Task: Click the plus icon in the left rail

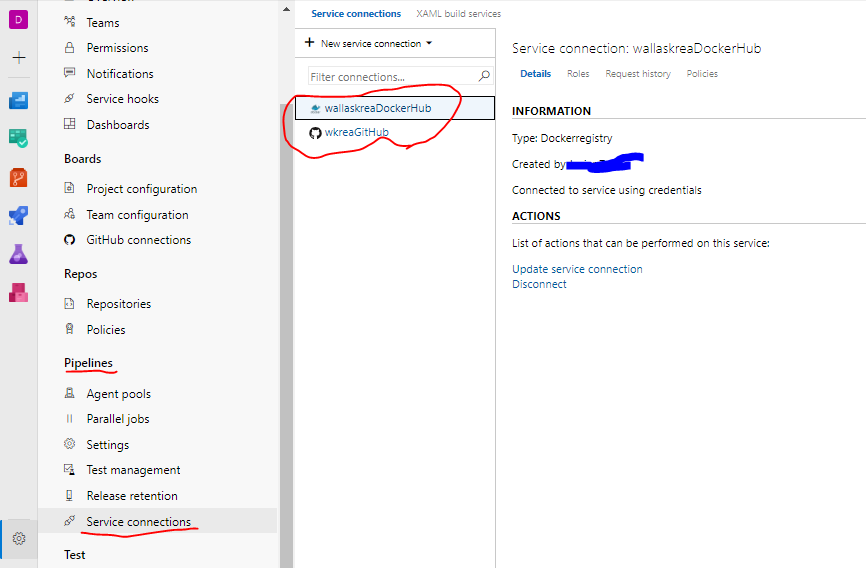Action: click(x=19, y=57)
